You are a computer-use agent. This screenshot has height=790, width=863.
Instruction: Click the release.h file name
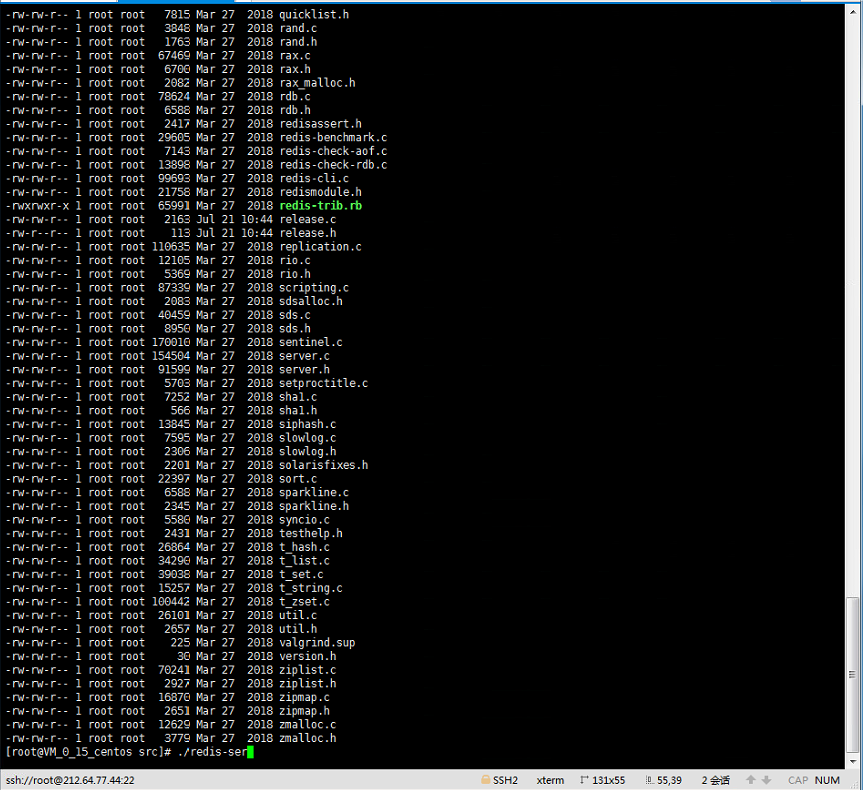click(x=307, y=233)
